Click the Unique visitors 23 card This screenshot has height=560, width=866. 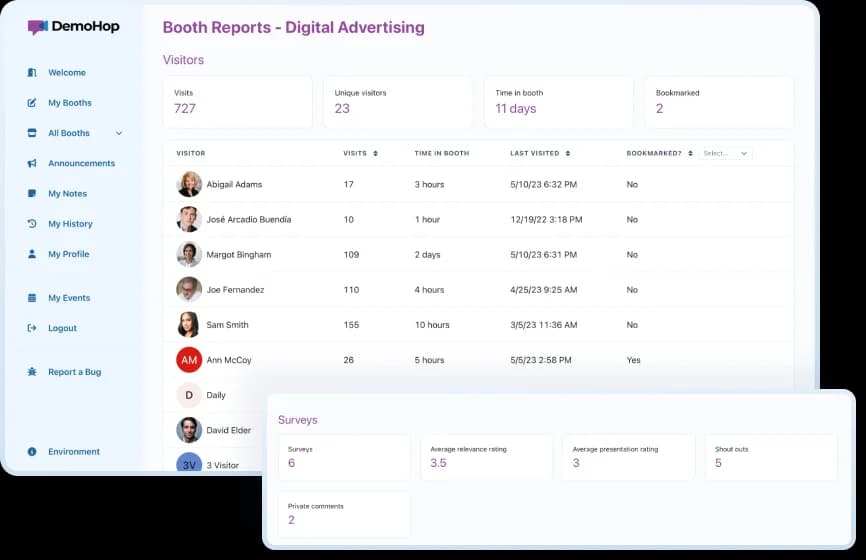click(398, 102)
